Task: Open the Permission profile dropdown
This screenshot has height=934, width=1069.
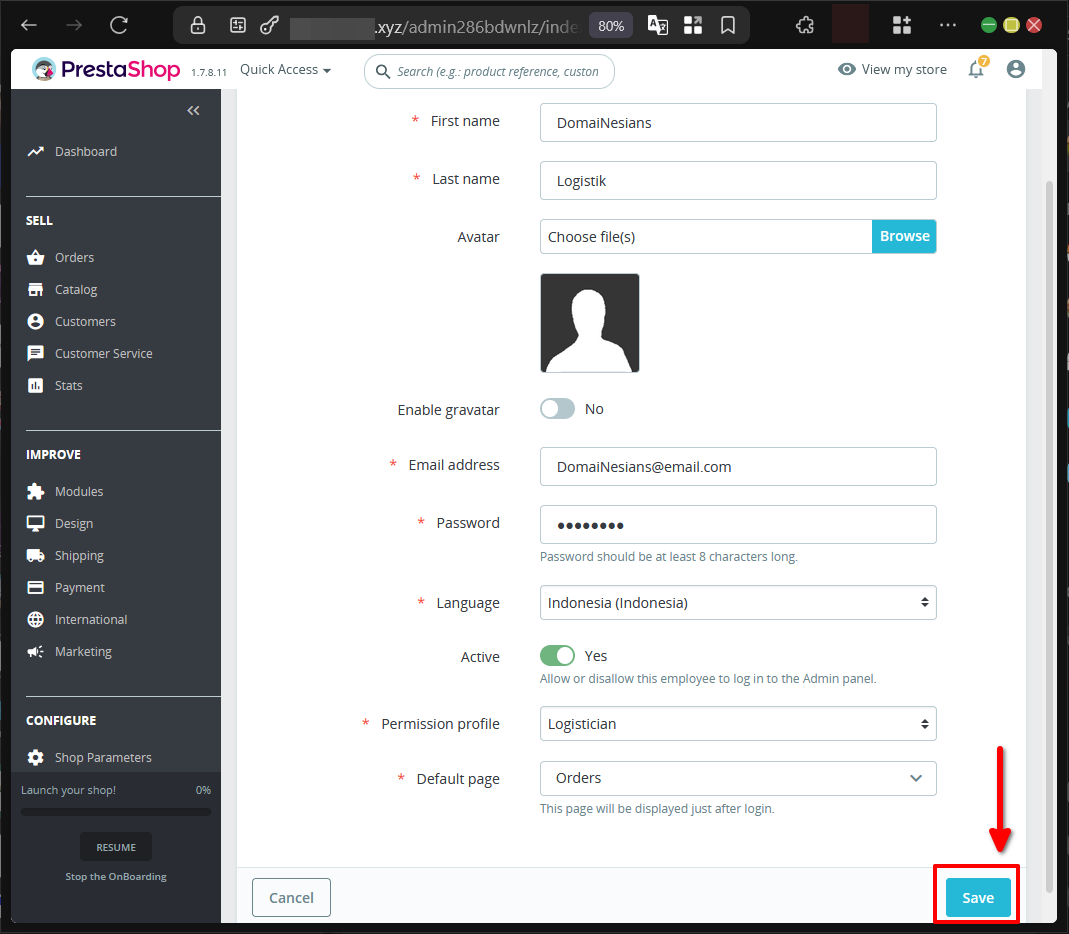Action: 737,723
